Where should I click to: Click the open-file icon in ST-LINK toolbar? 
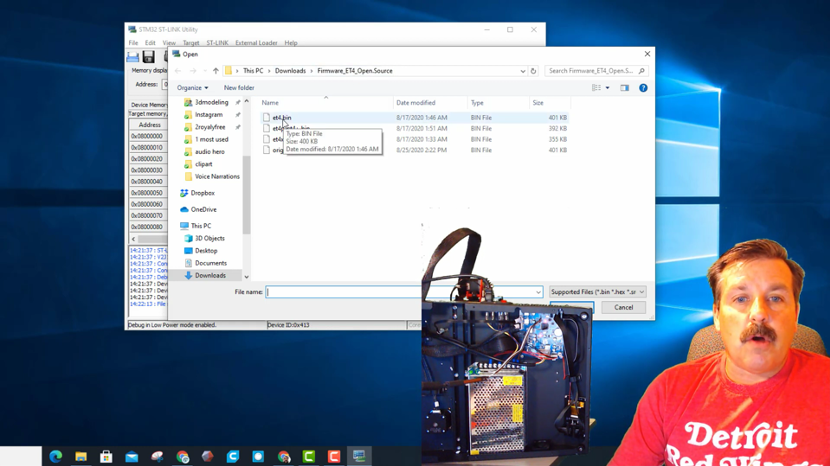[x=133, y=57]
